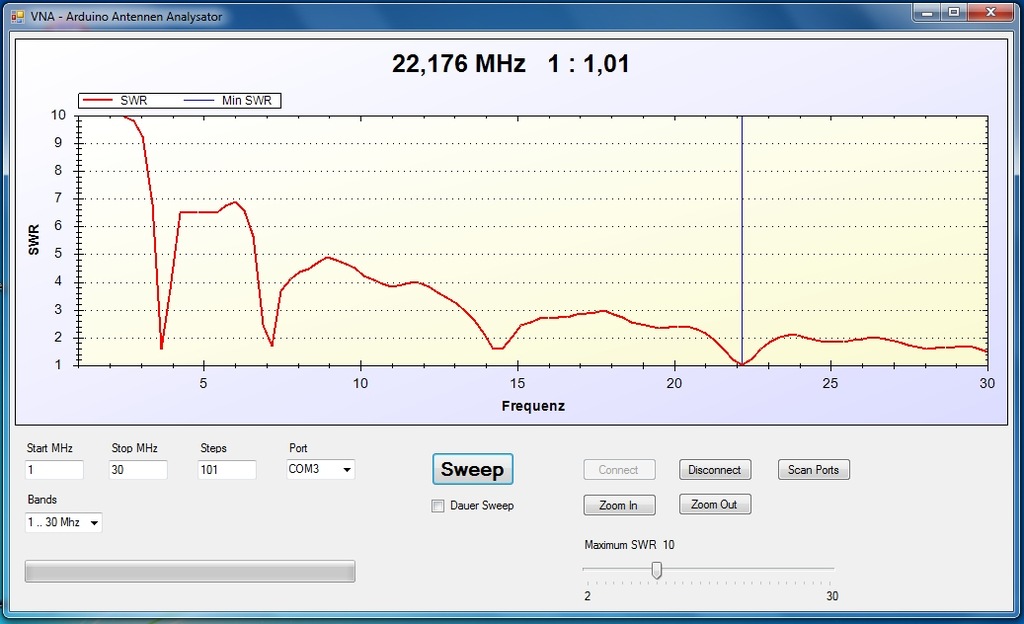Screen dimensions: 1024x624
Task: Click the Frequenz axis title
Action: [x=533, y=406]
